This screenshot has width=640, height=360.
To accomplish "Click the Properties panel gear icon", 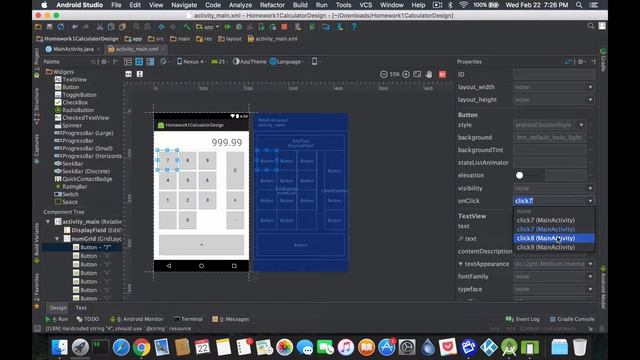I will click(x=580, y=62).
